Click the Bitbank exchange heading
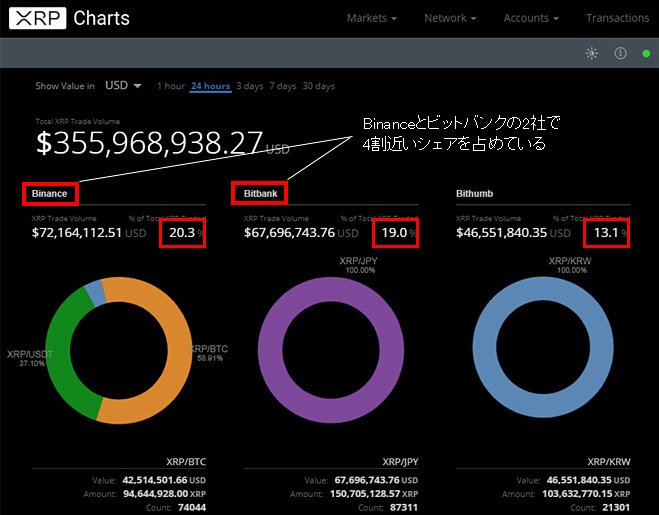This screenshot has height=515, width=659. [x=261, y=194]
